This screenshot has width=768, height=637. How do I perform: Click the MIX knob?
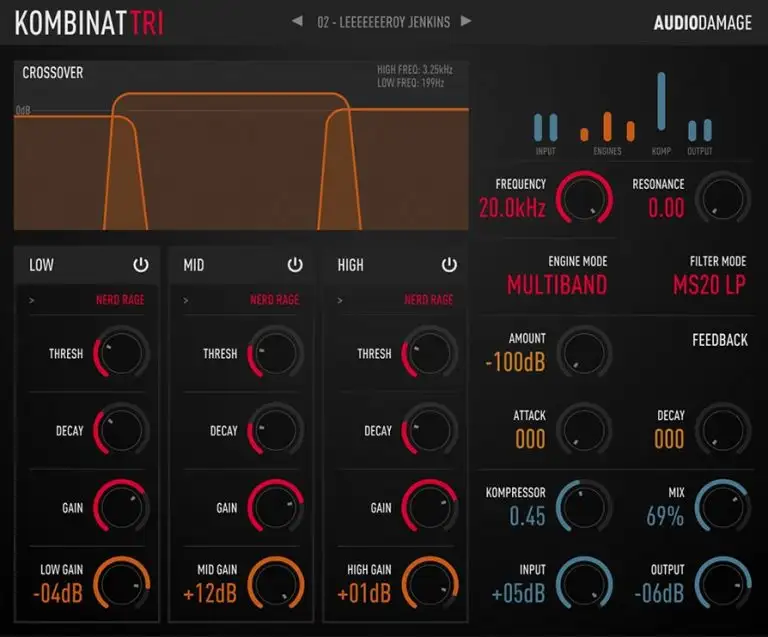(x=723, y=506)
